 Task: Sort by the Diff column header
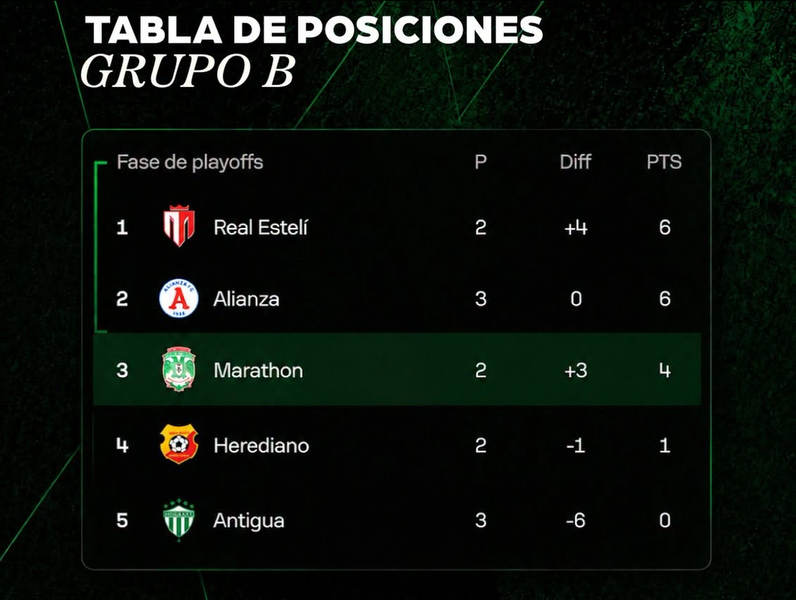576,162
